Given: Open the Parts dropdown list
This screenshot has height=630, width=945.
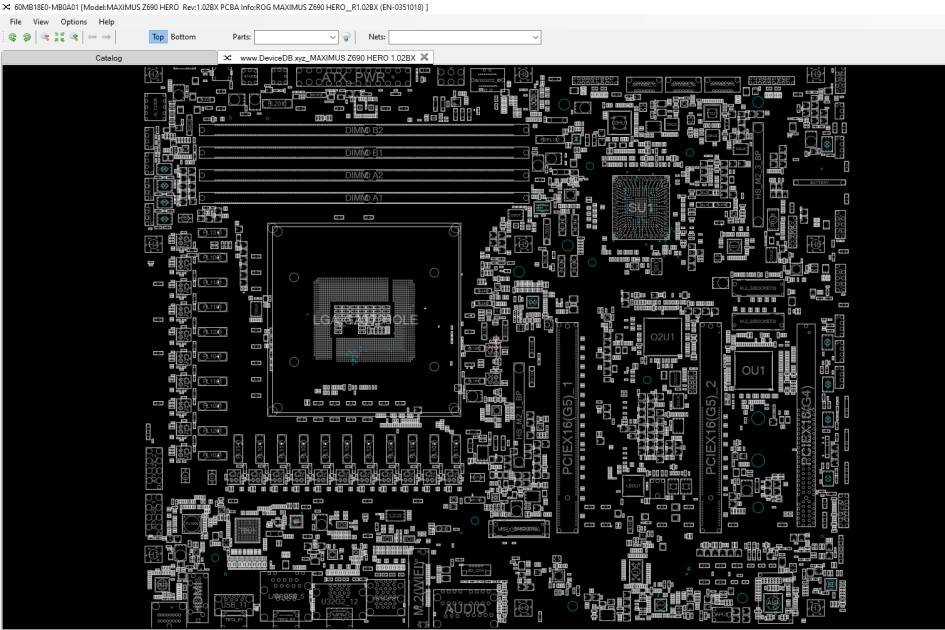Looking at the screenshot, I should (333, 37).
